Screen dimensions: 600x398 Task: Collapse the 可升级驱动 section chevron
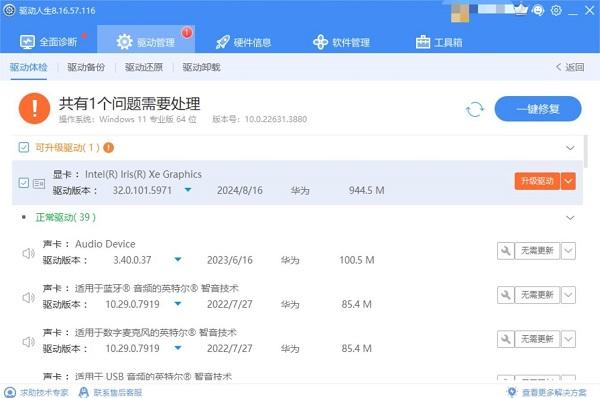(570, 148)
